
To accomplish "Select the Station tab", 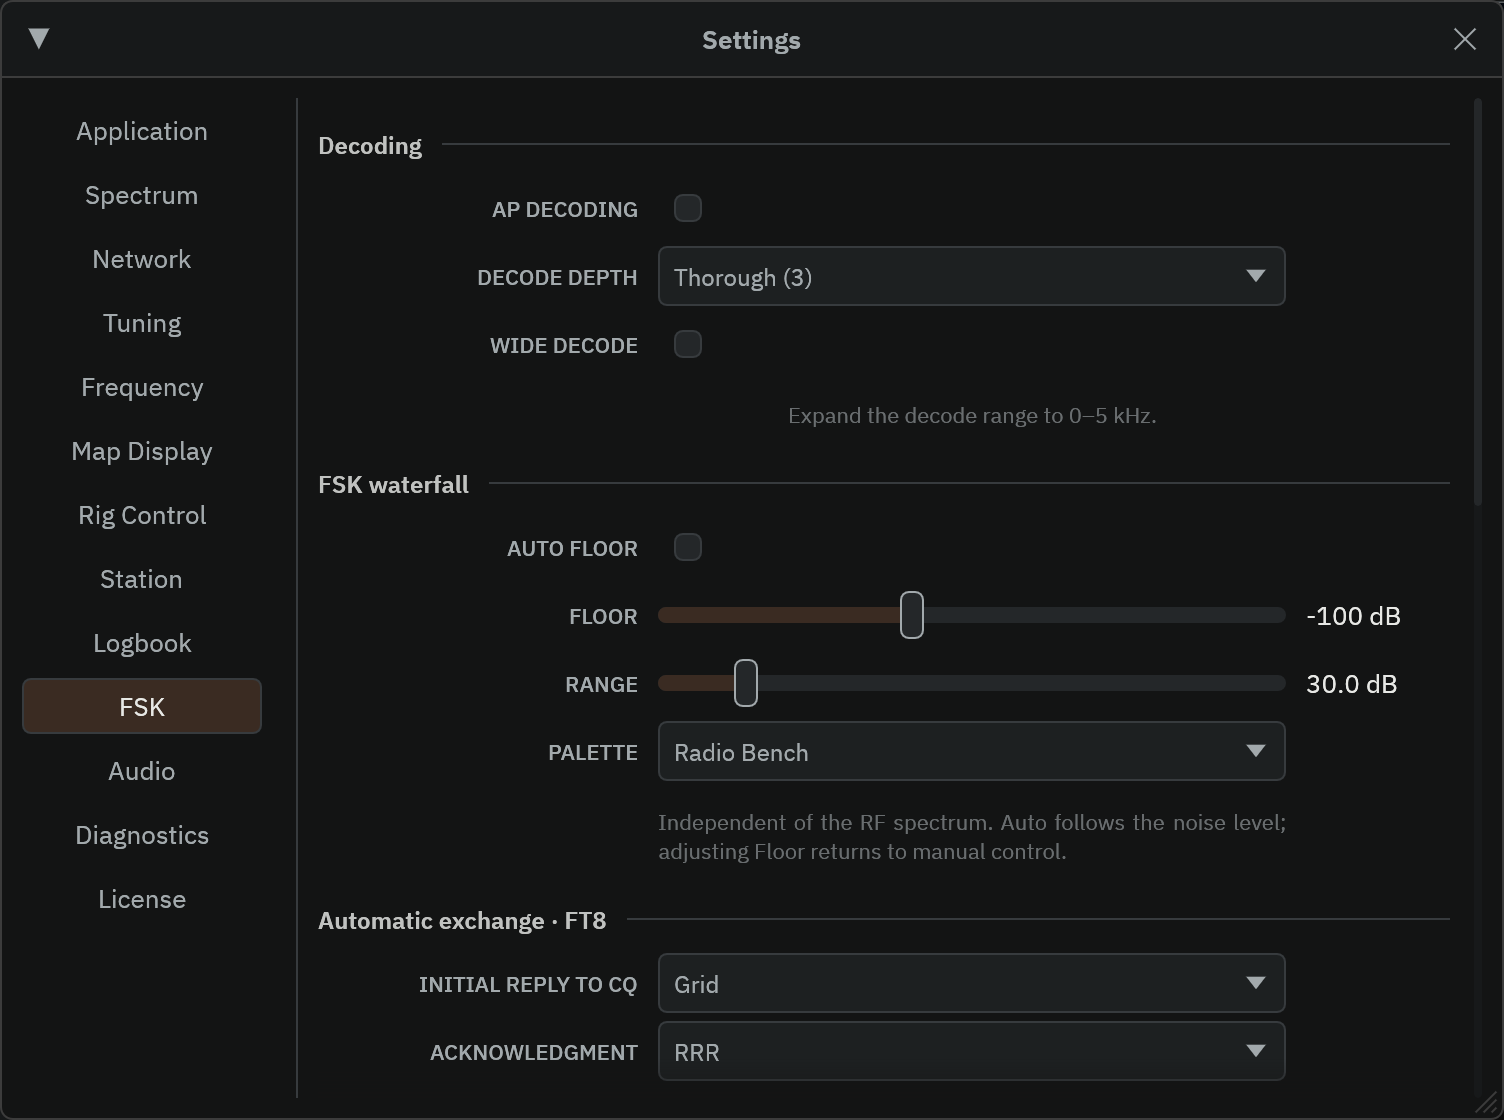I will [x=142, y=579].
